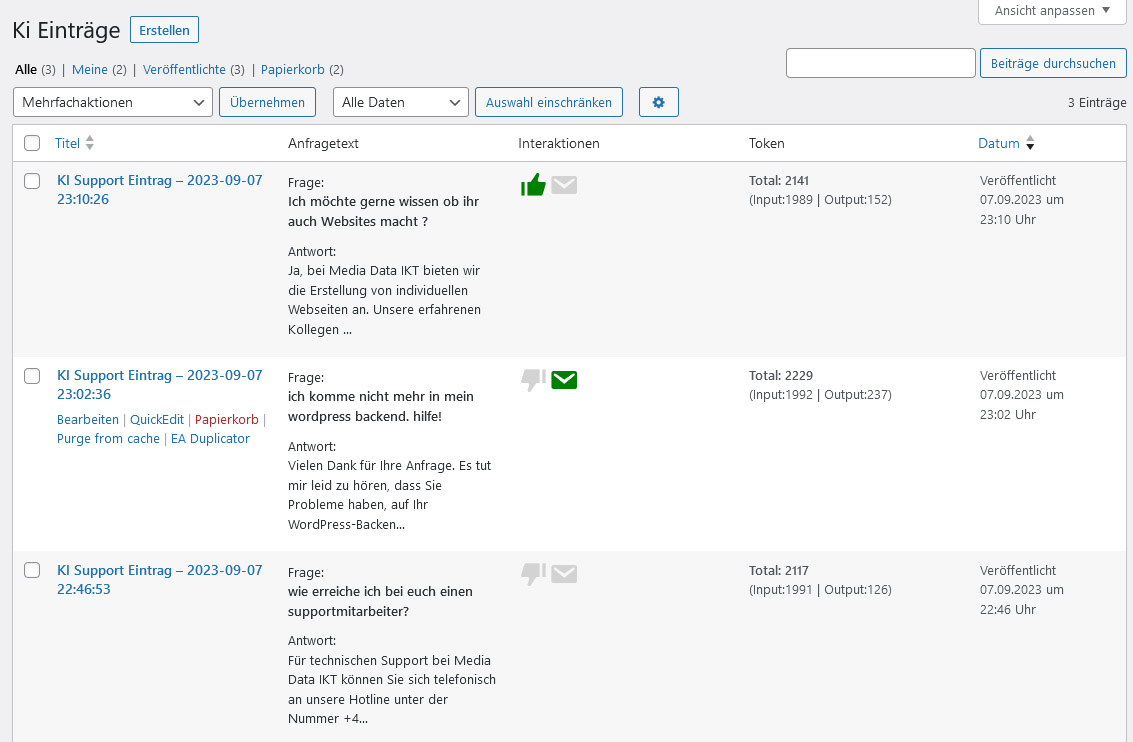
Task: Click the Datum column header link
Action: click(x=999, y=143)
